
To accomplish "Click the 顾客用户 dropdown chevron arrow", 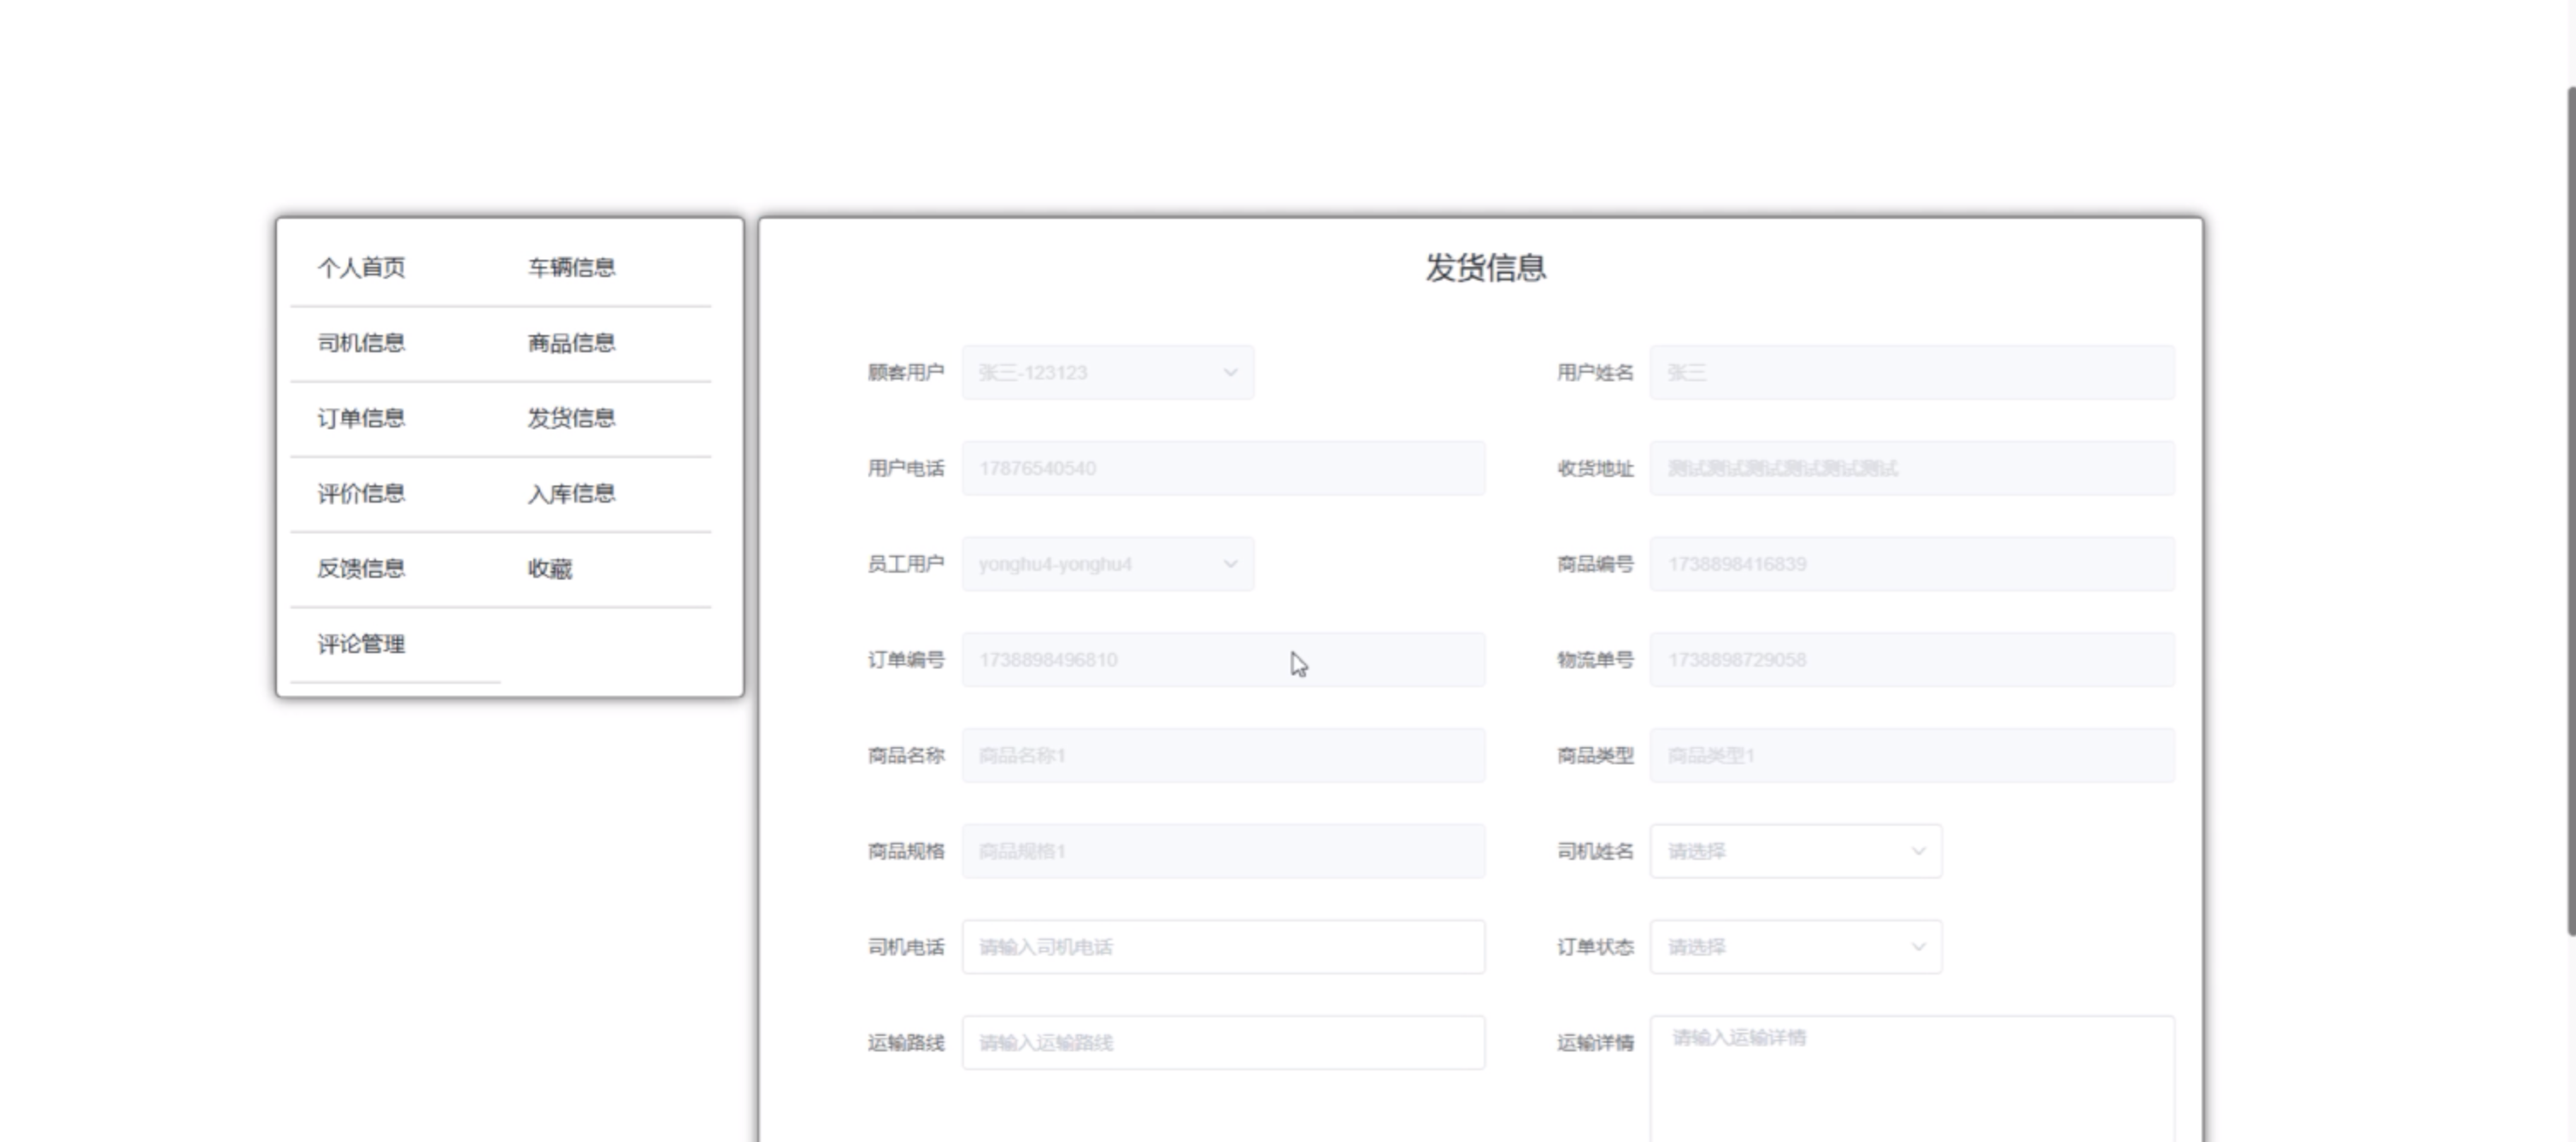I will pyautogui.click(x=1230, y=373).
